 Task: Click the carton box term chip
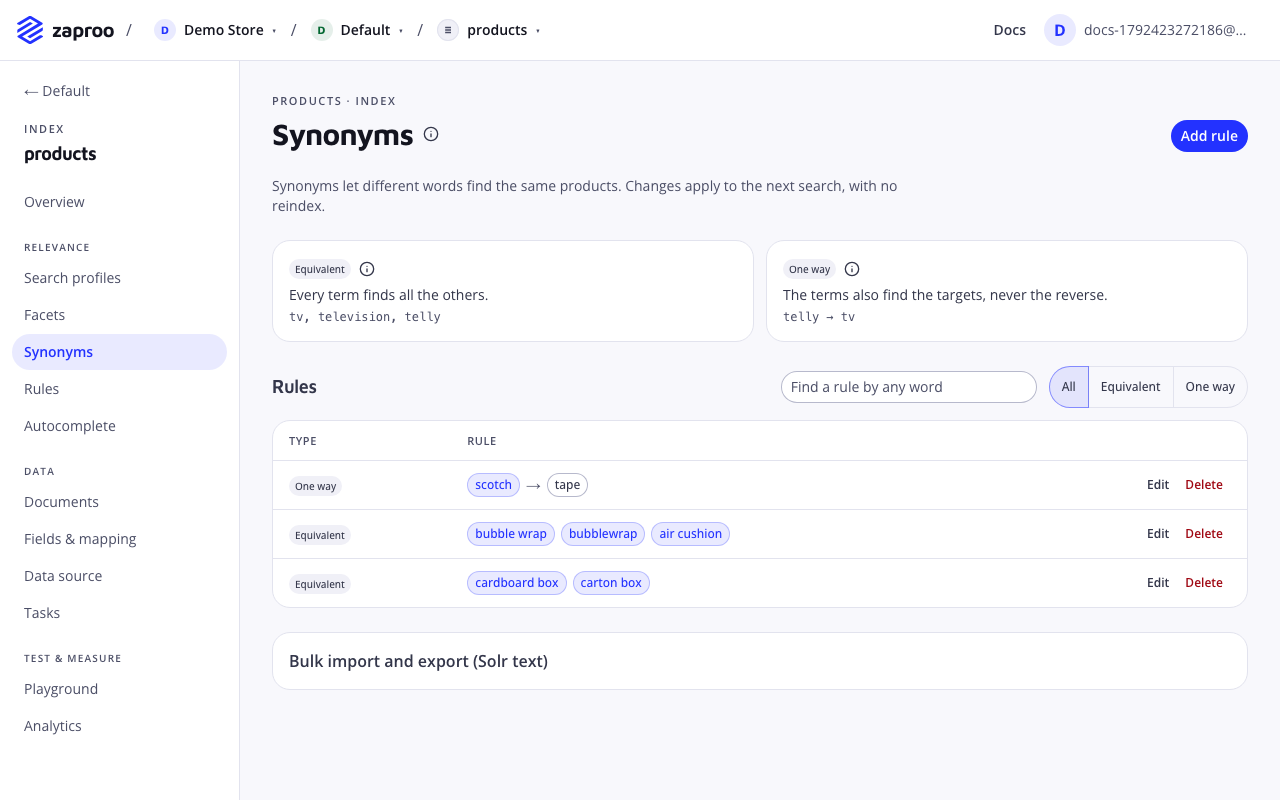pos(611,583)
